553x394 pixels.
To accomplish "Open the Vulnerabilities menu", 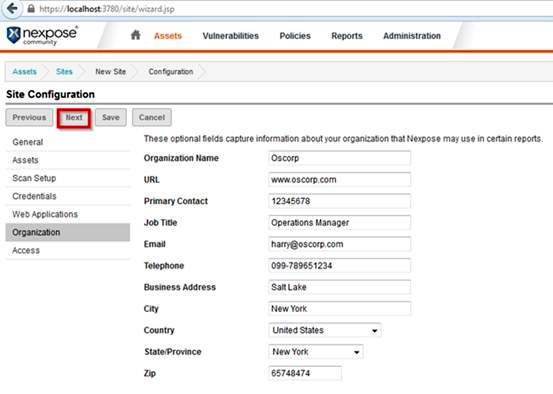I will [x=231, y=36].
